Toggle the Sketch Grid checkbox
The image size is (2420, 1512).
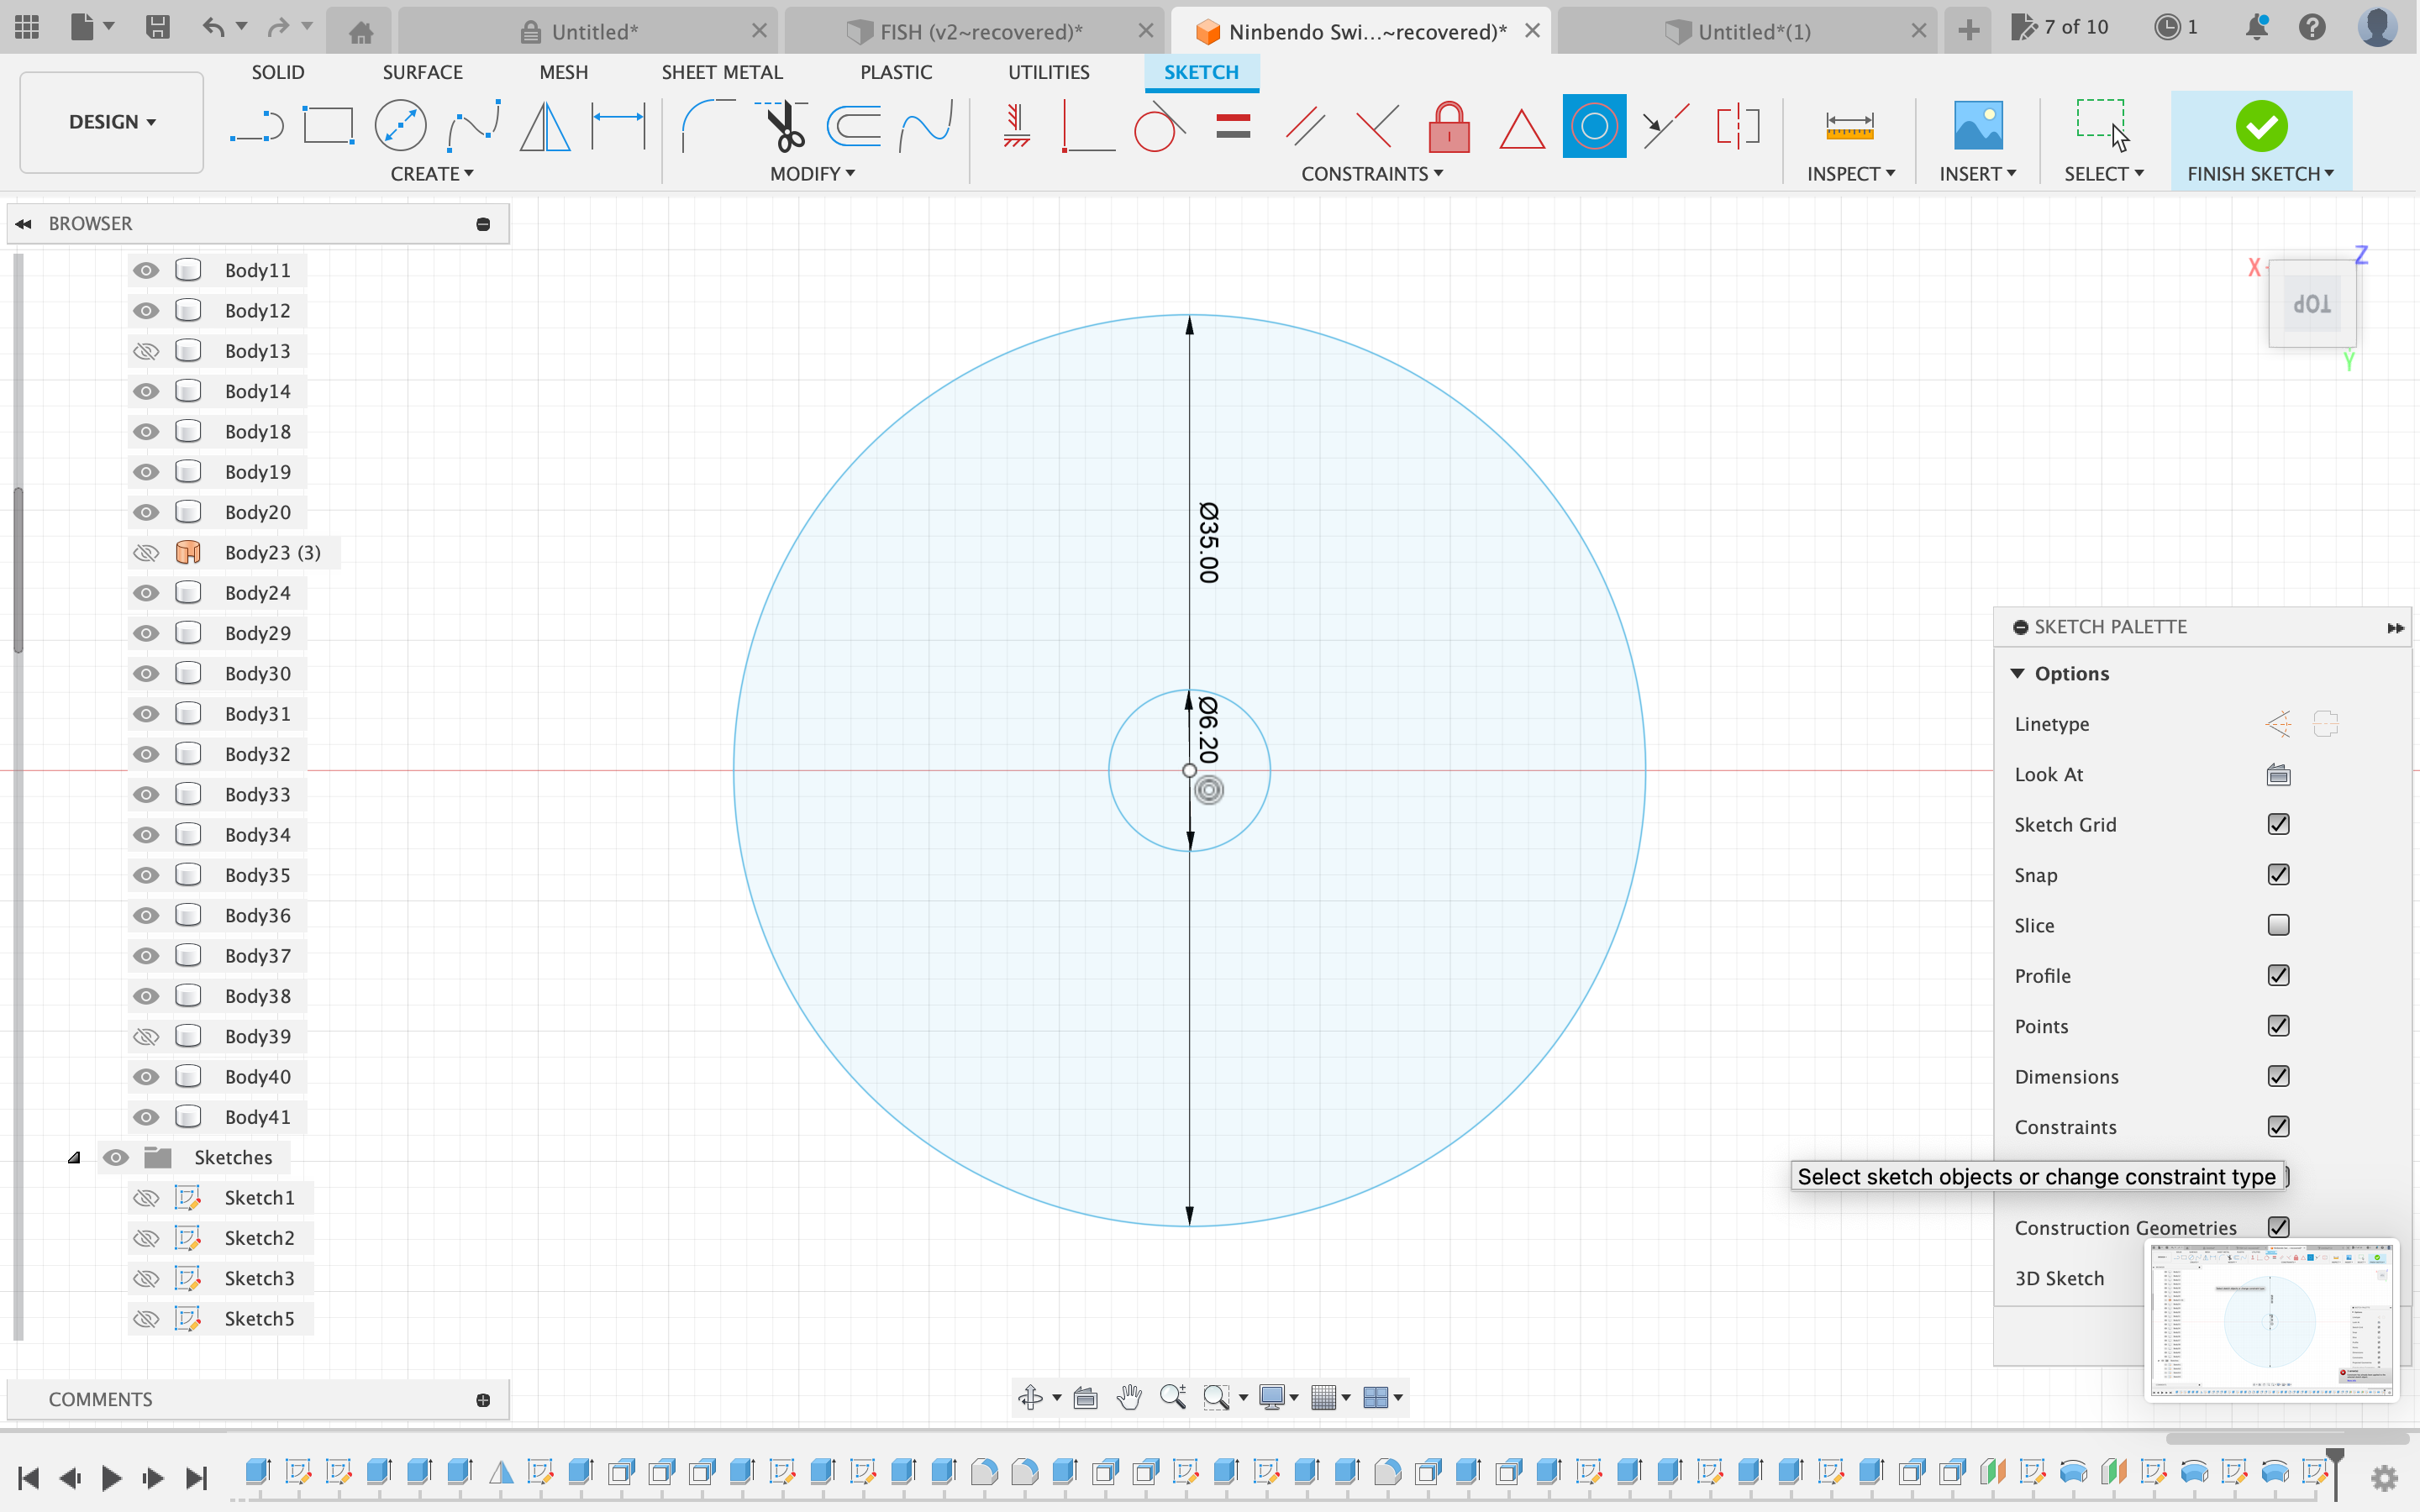(2279, 824)
